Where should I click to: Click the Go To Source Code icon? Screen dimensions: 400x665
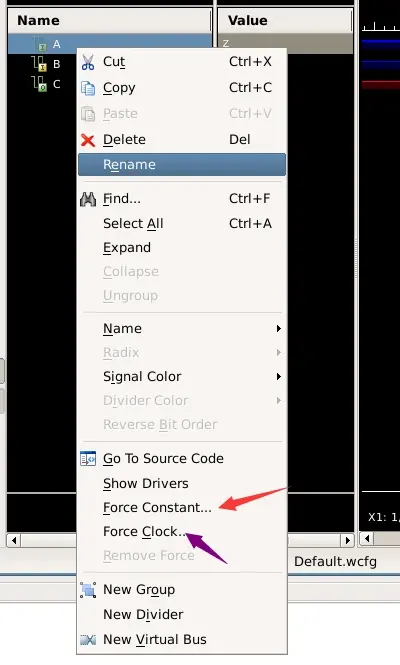coord(88,458)
